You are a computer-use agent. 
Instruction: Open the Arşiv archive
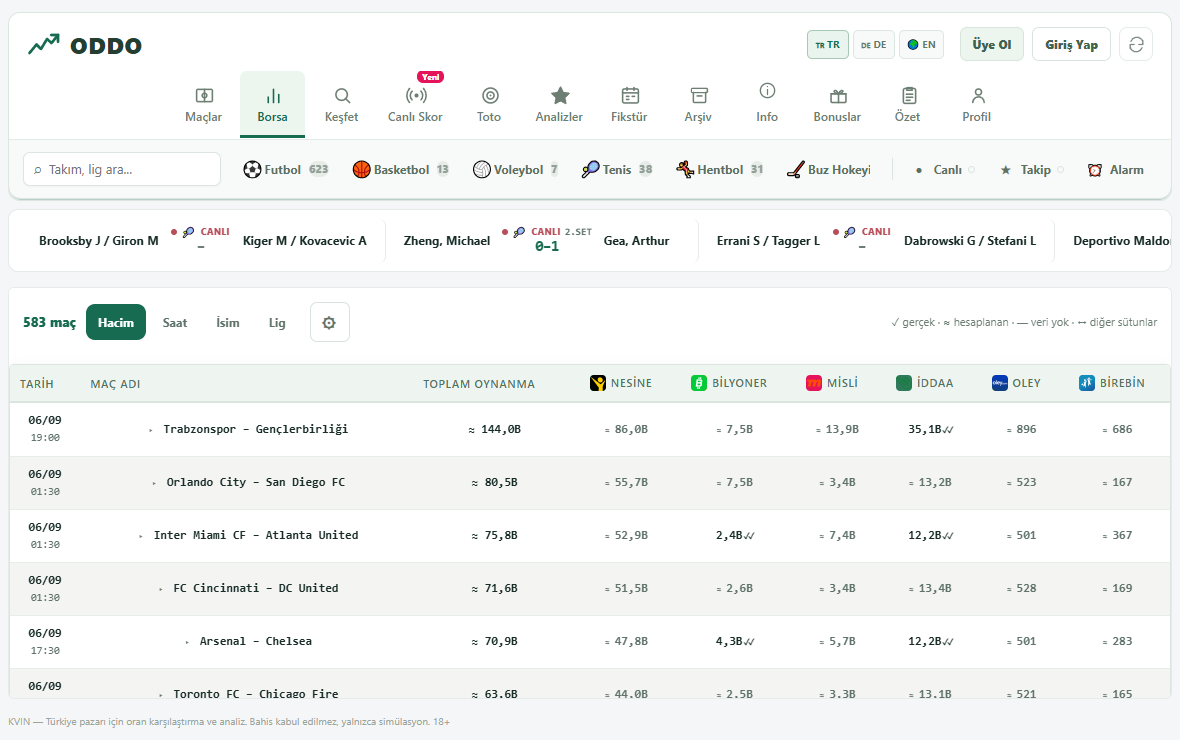[x=698, y=105]
